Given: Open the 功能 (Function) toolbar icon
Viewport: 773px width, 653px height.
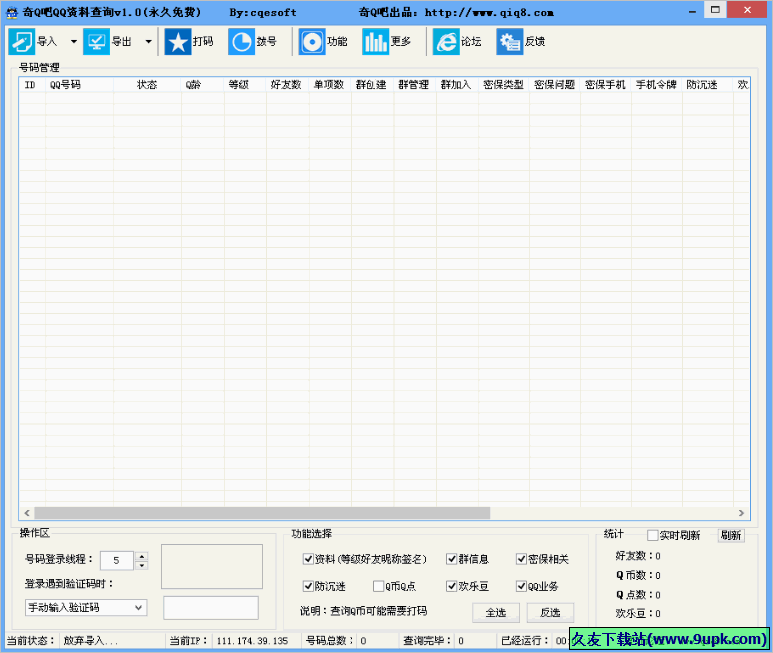Looking at the screenshot, I should (x=312, y=42).
